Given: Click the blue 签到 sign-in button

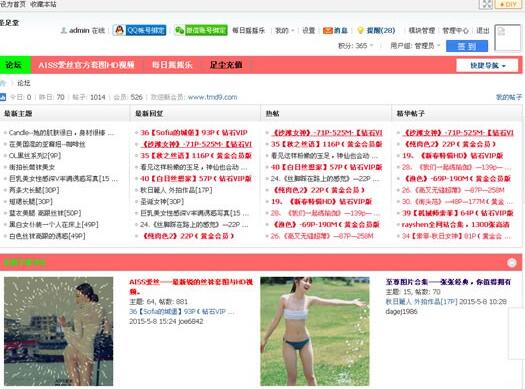Looking at the screenshot, I should point(467,46).
